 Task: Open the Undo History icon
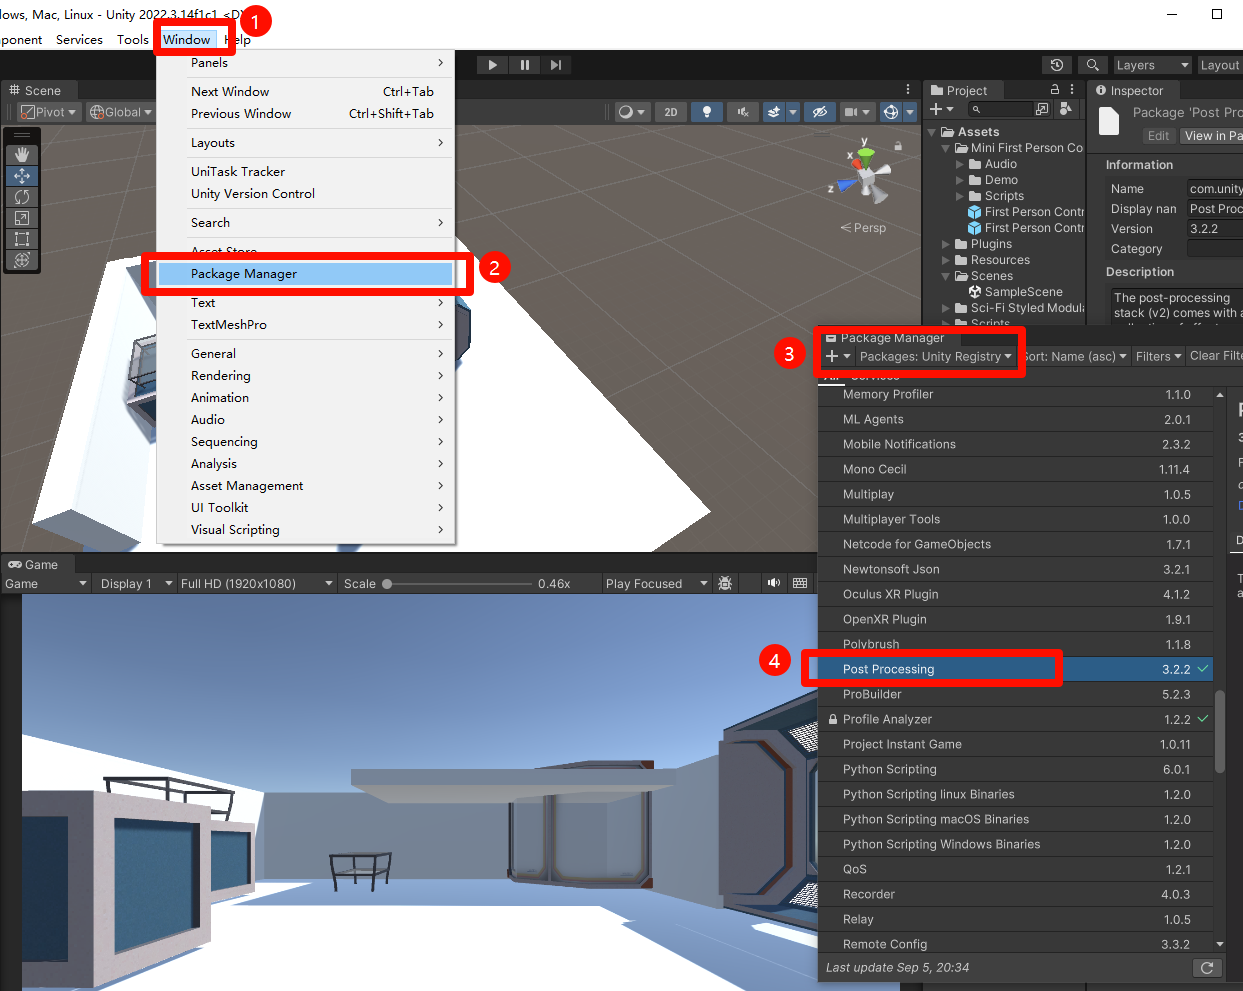tap(1057, 65)
